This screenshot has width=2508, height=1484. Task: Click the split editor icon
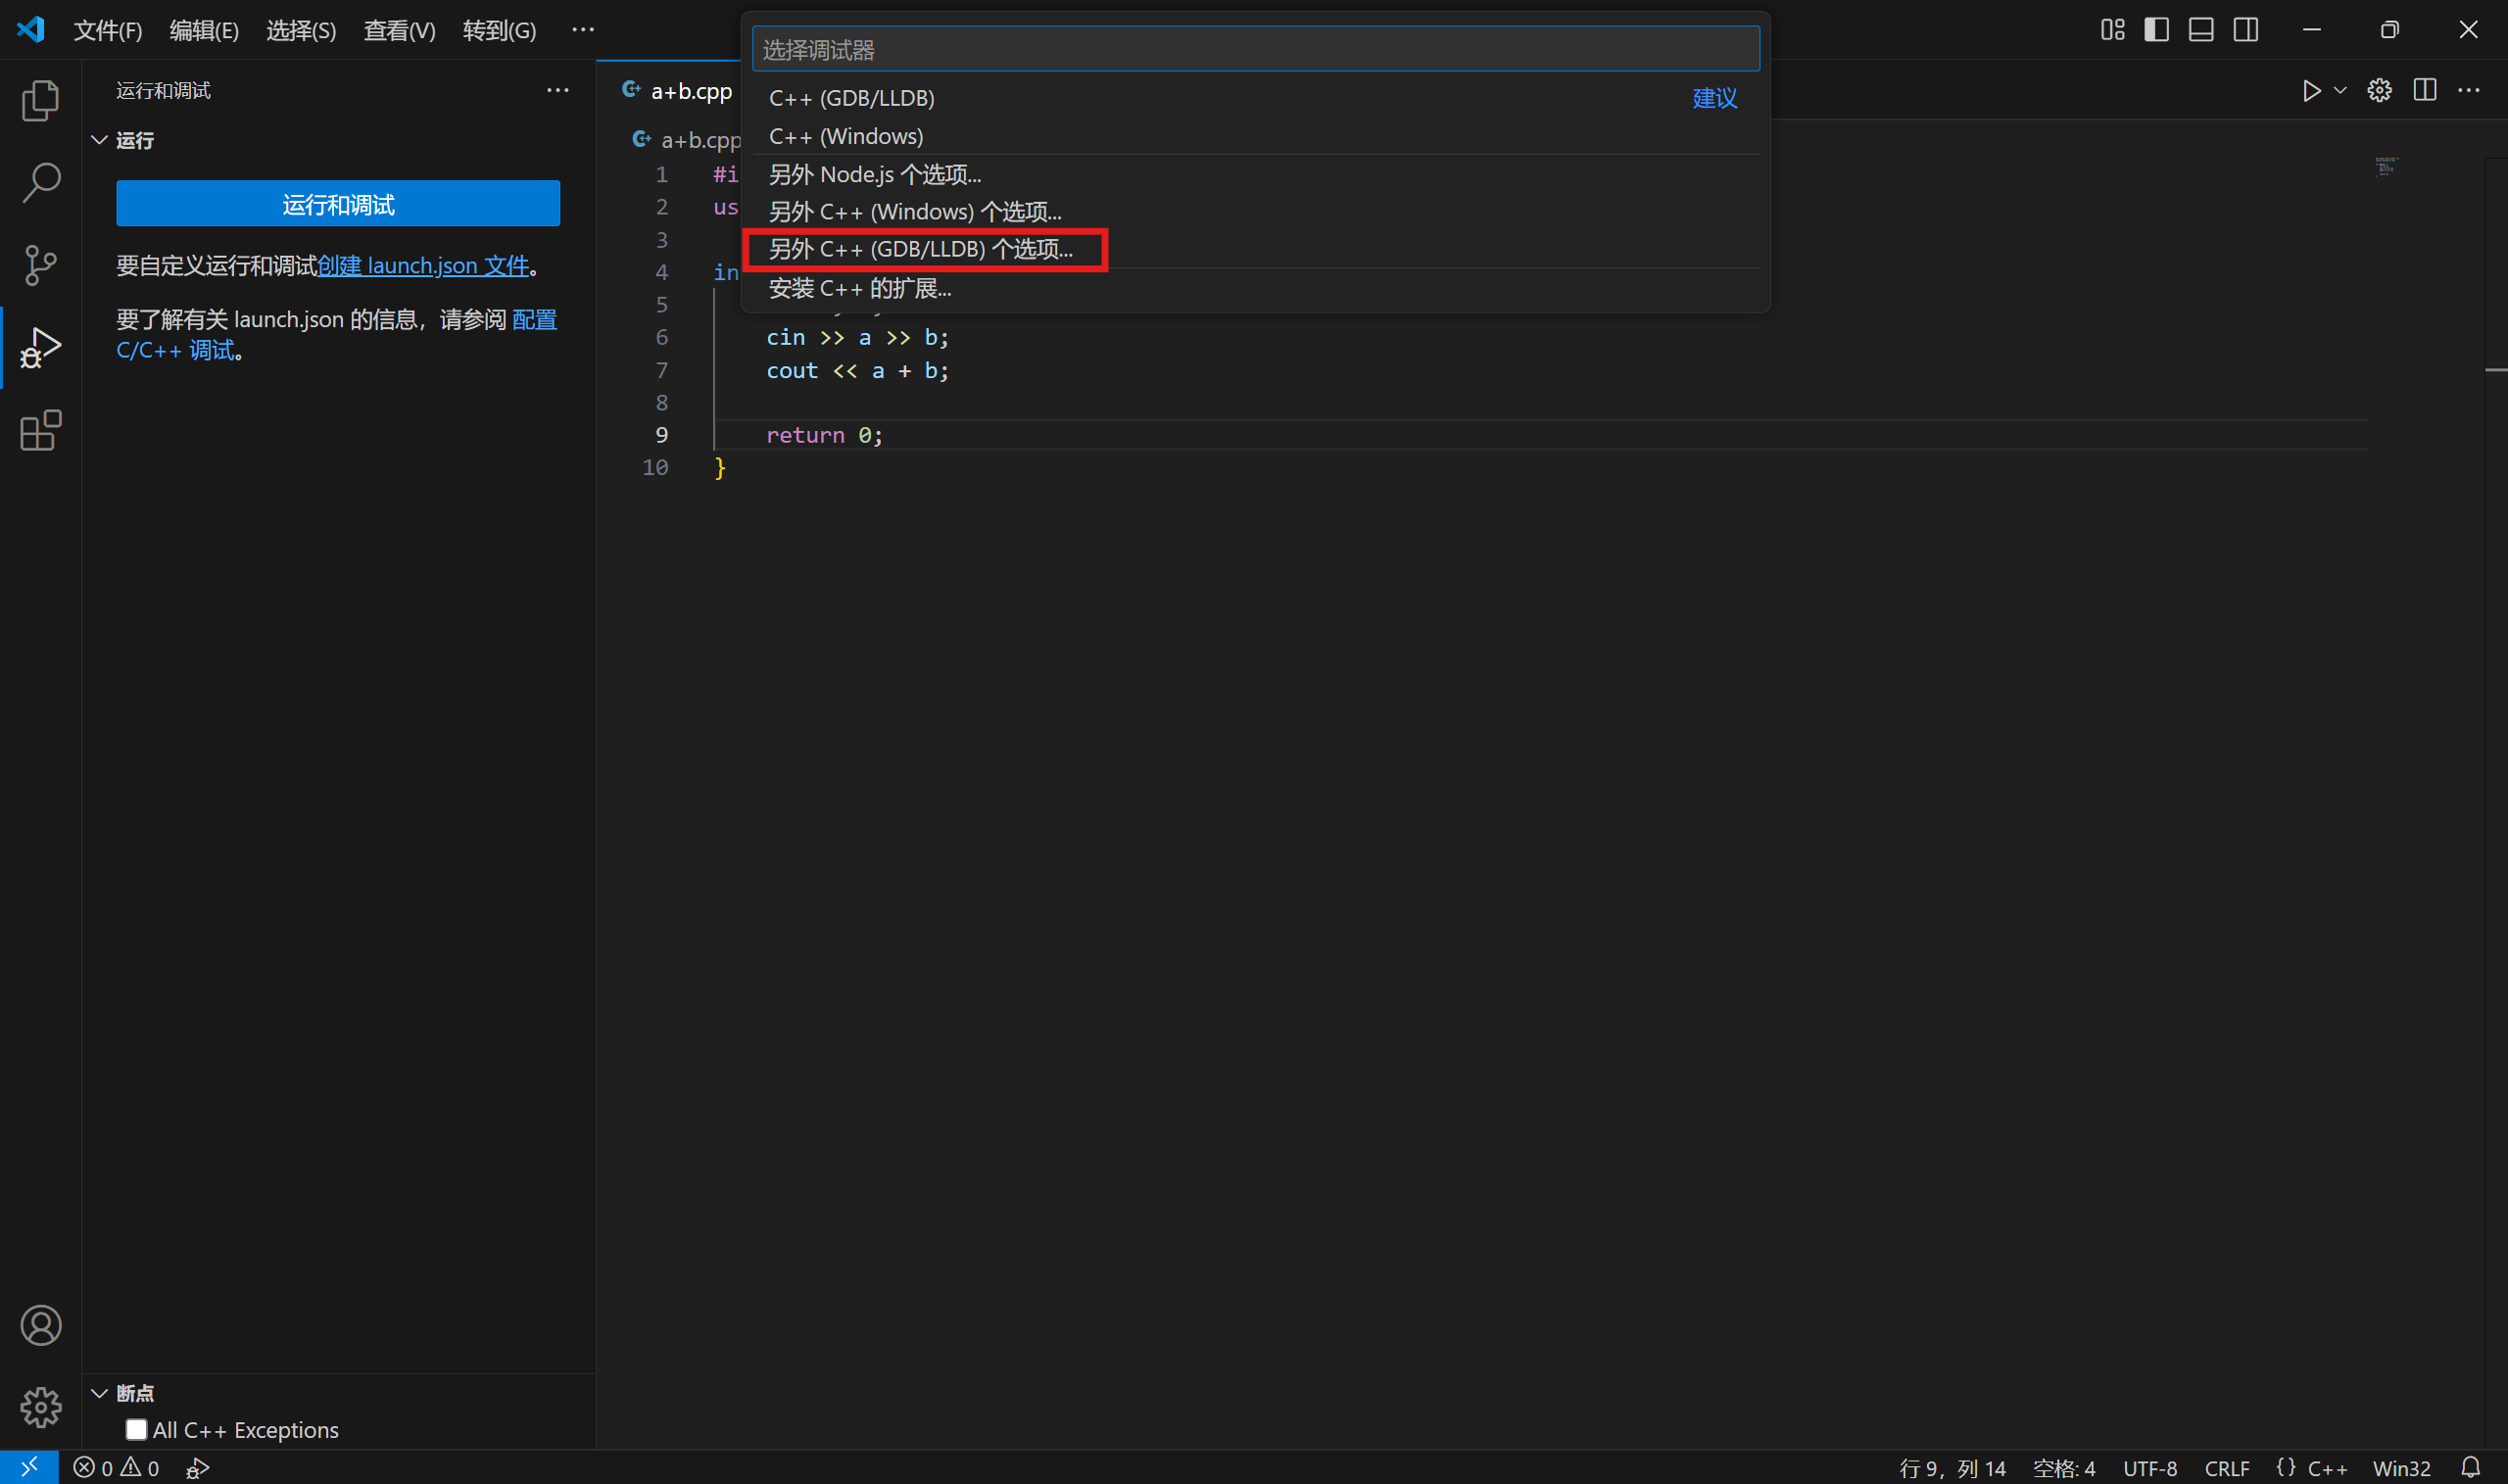tap(2424, 91)
